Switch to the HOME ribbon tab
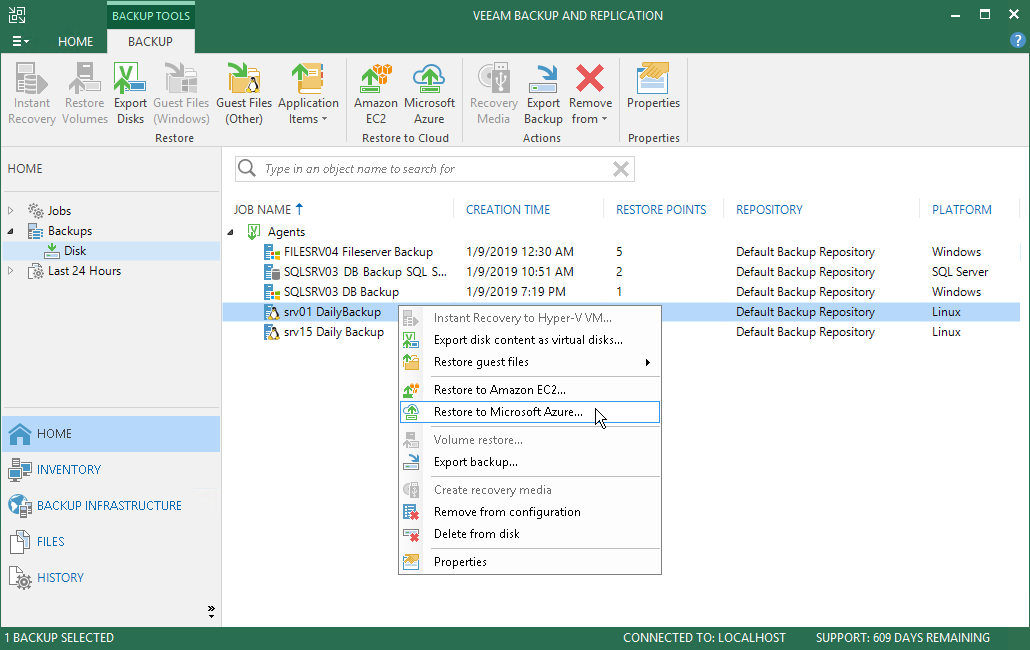 point(76,41)
